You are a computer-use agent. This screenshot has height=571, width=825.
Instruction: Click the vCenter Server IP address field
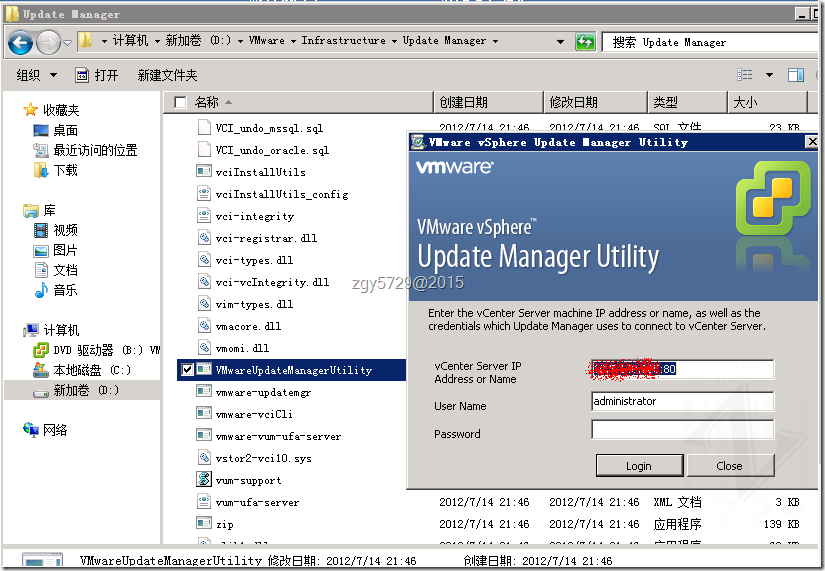coord(682,369)
